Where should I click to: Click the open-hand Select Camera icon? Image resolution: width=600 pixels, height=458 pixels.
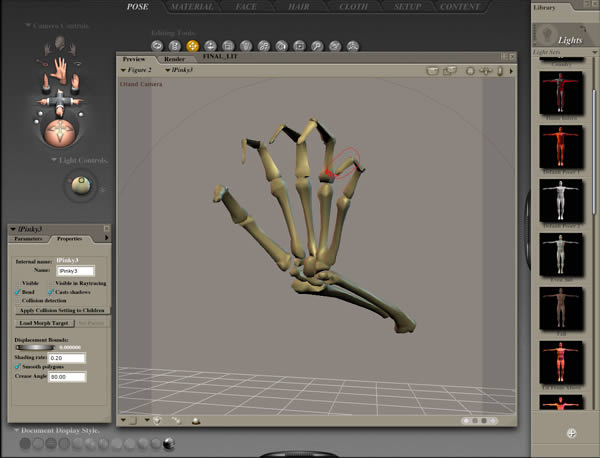(60, 70)
